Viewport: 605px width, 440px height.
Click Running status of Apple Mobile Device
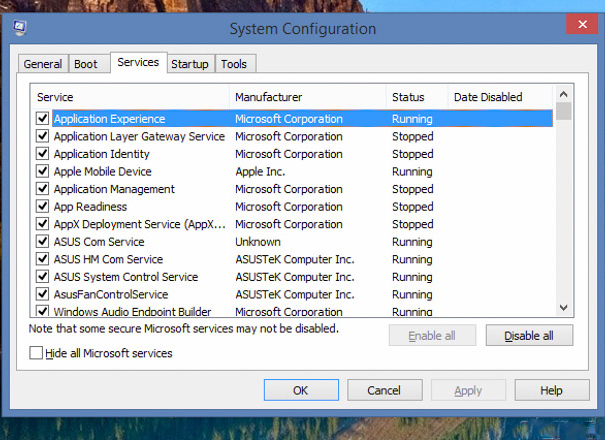(x=412, y=171)
